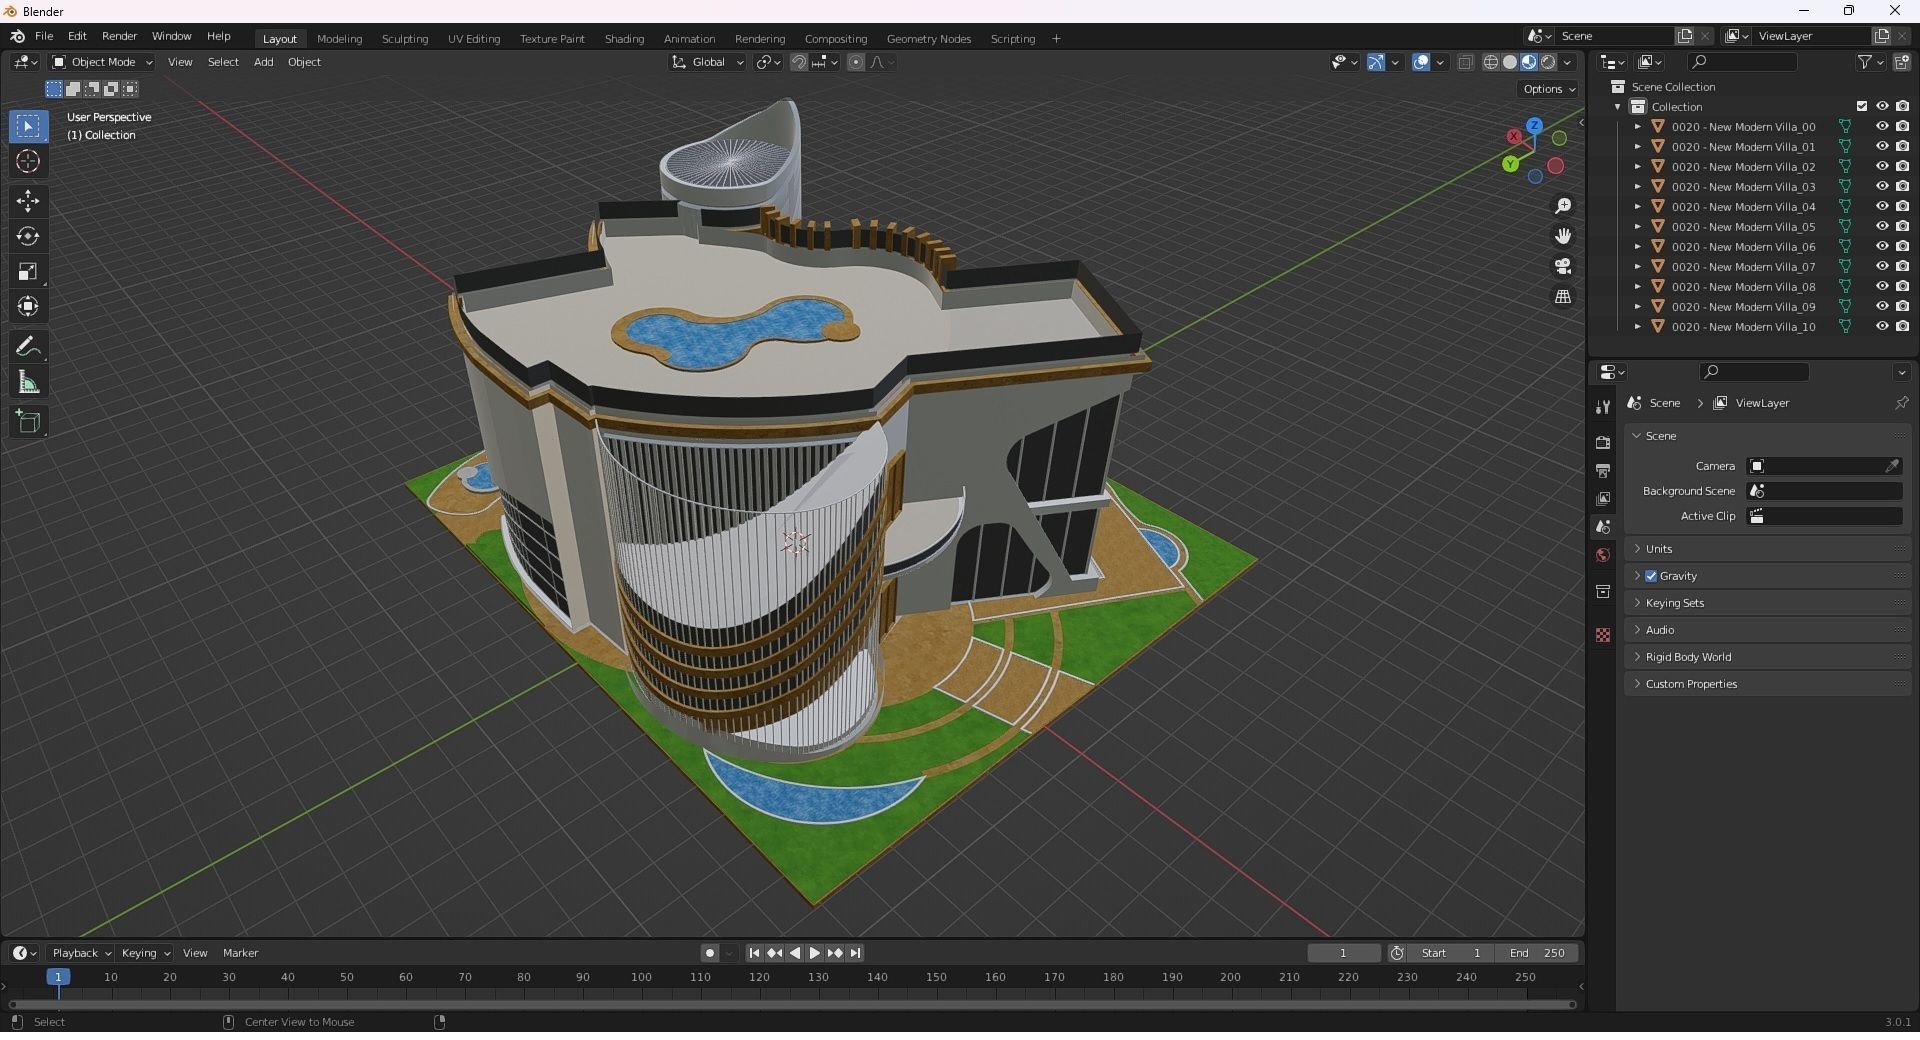The width and height of the screenshot is (1920, 1040).
Task: Click the End frame value field
Action: point(1537,953)
